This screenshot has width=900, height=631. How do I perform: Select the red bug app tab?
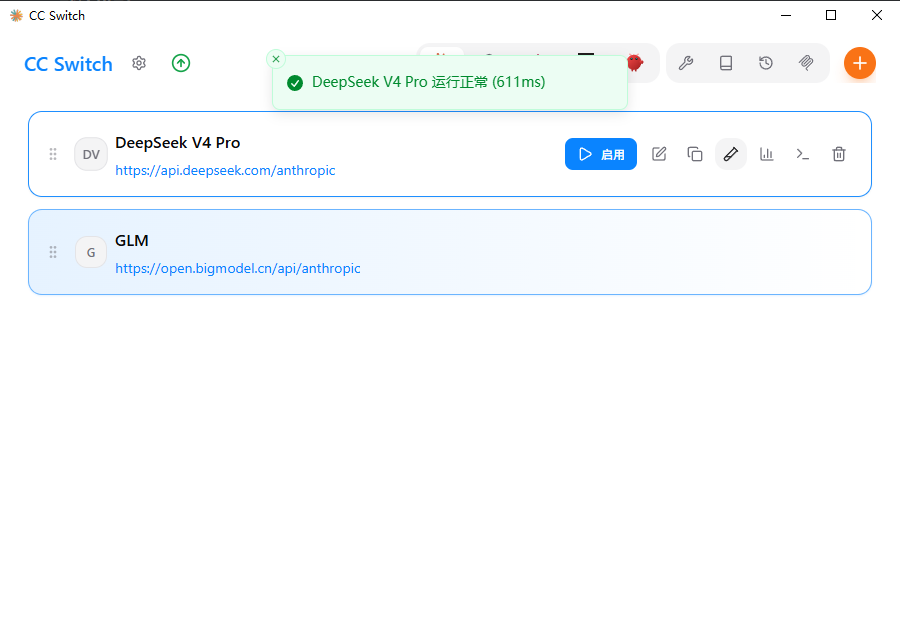click(635, 62)
